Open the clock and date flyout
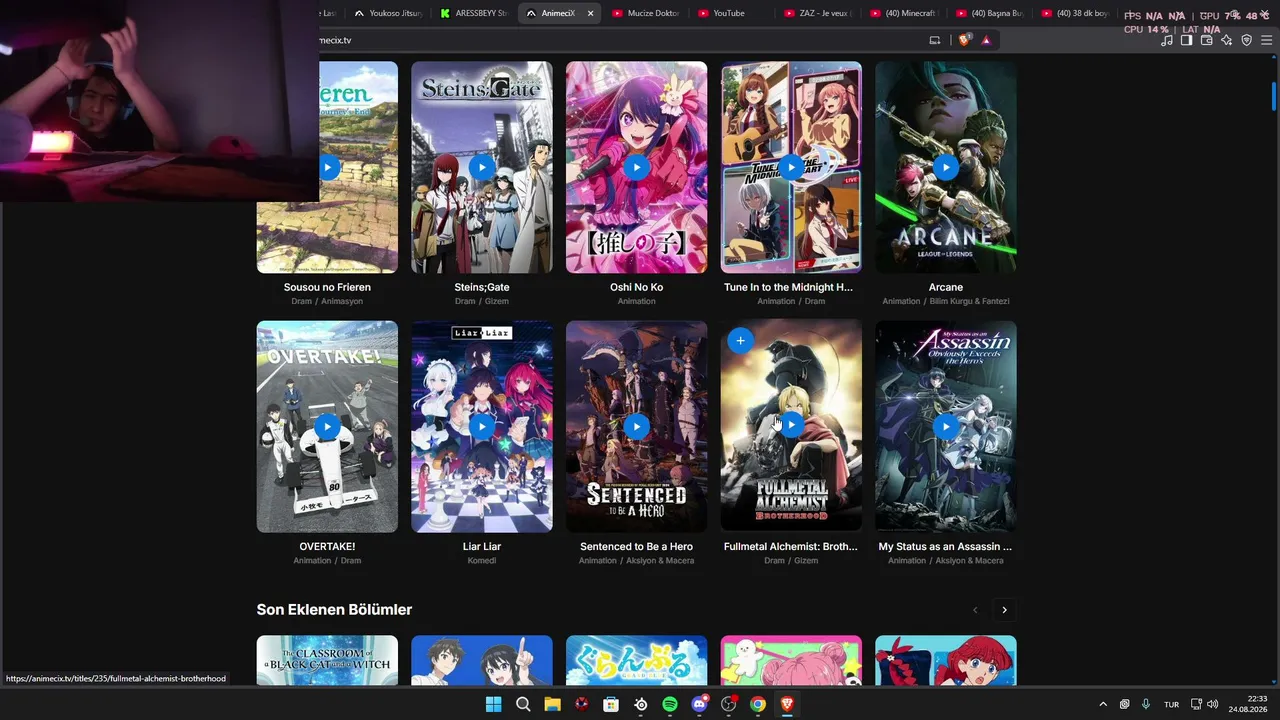Image resolution: width=1280 pixels, height=720 pixels. click(1248, 704)
